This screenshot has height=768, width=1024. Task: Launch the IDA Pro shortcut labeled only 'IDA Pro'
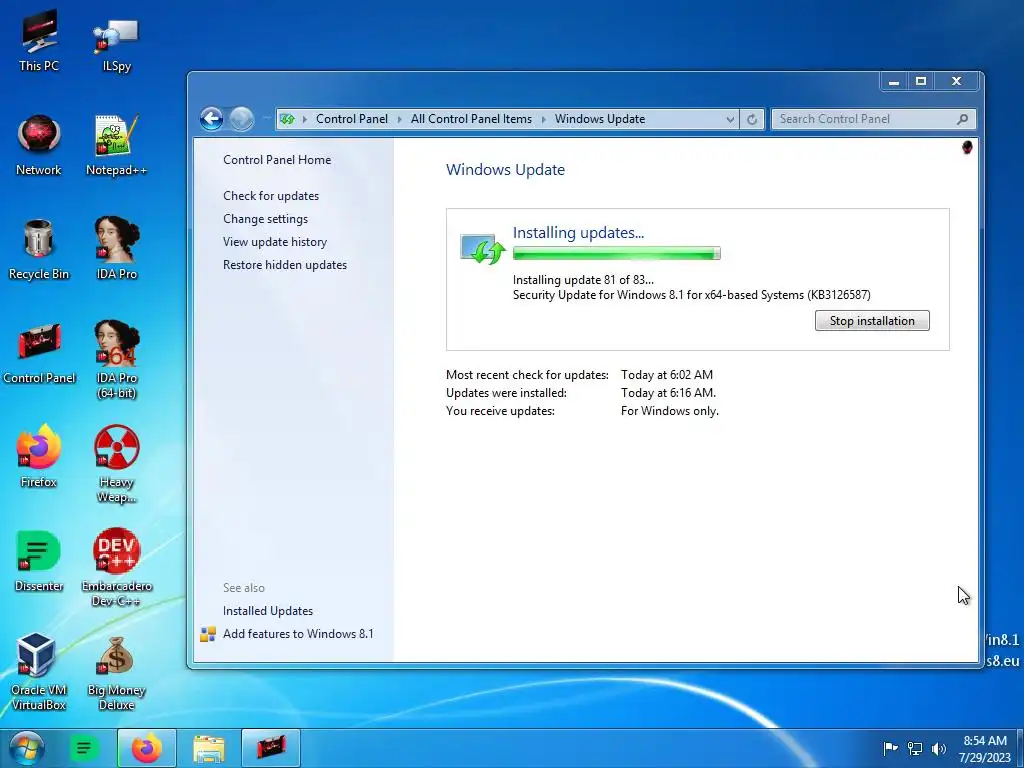tap(116, 249)
